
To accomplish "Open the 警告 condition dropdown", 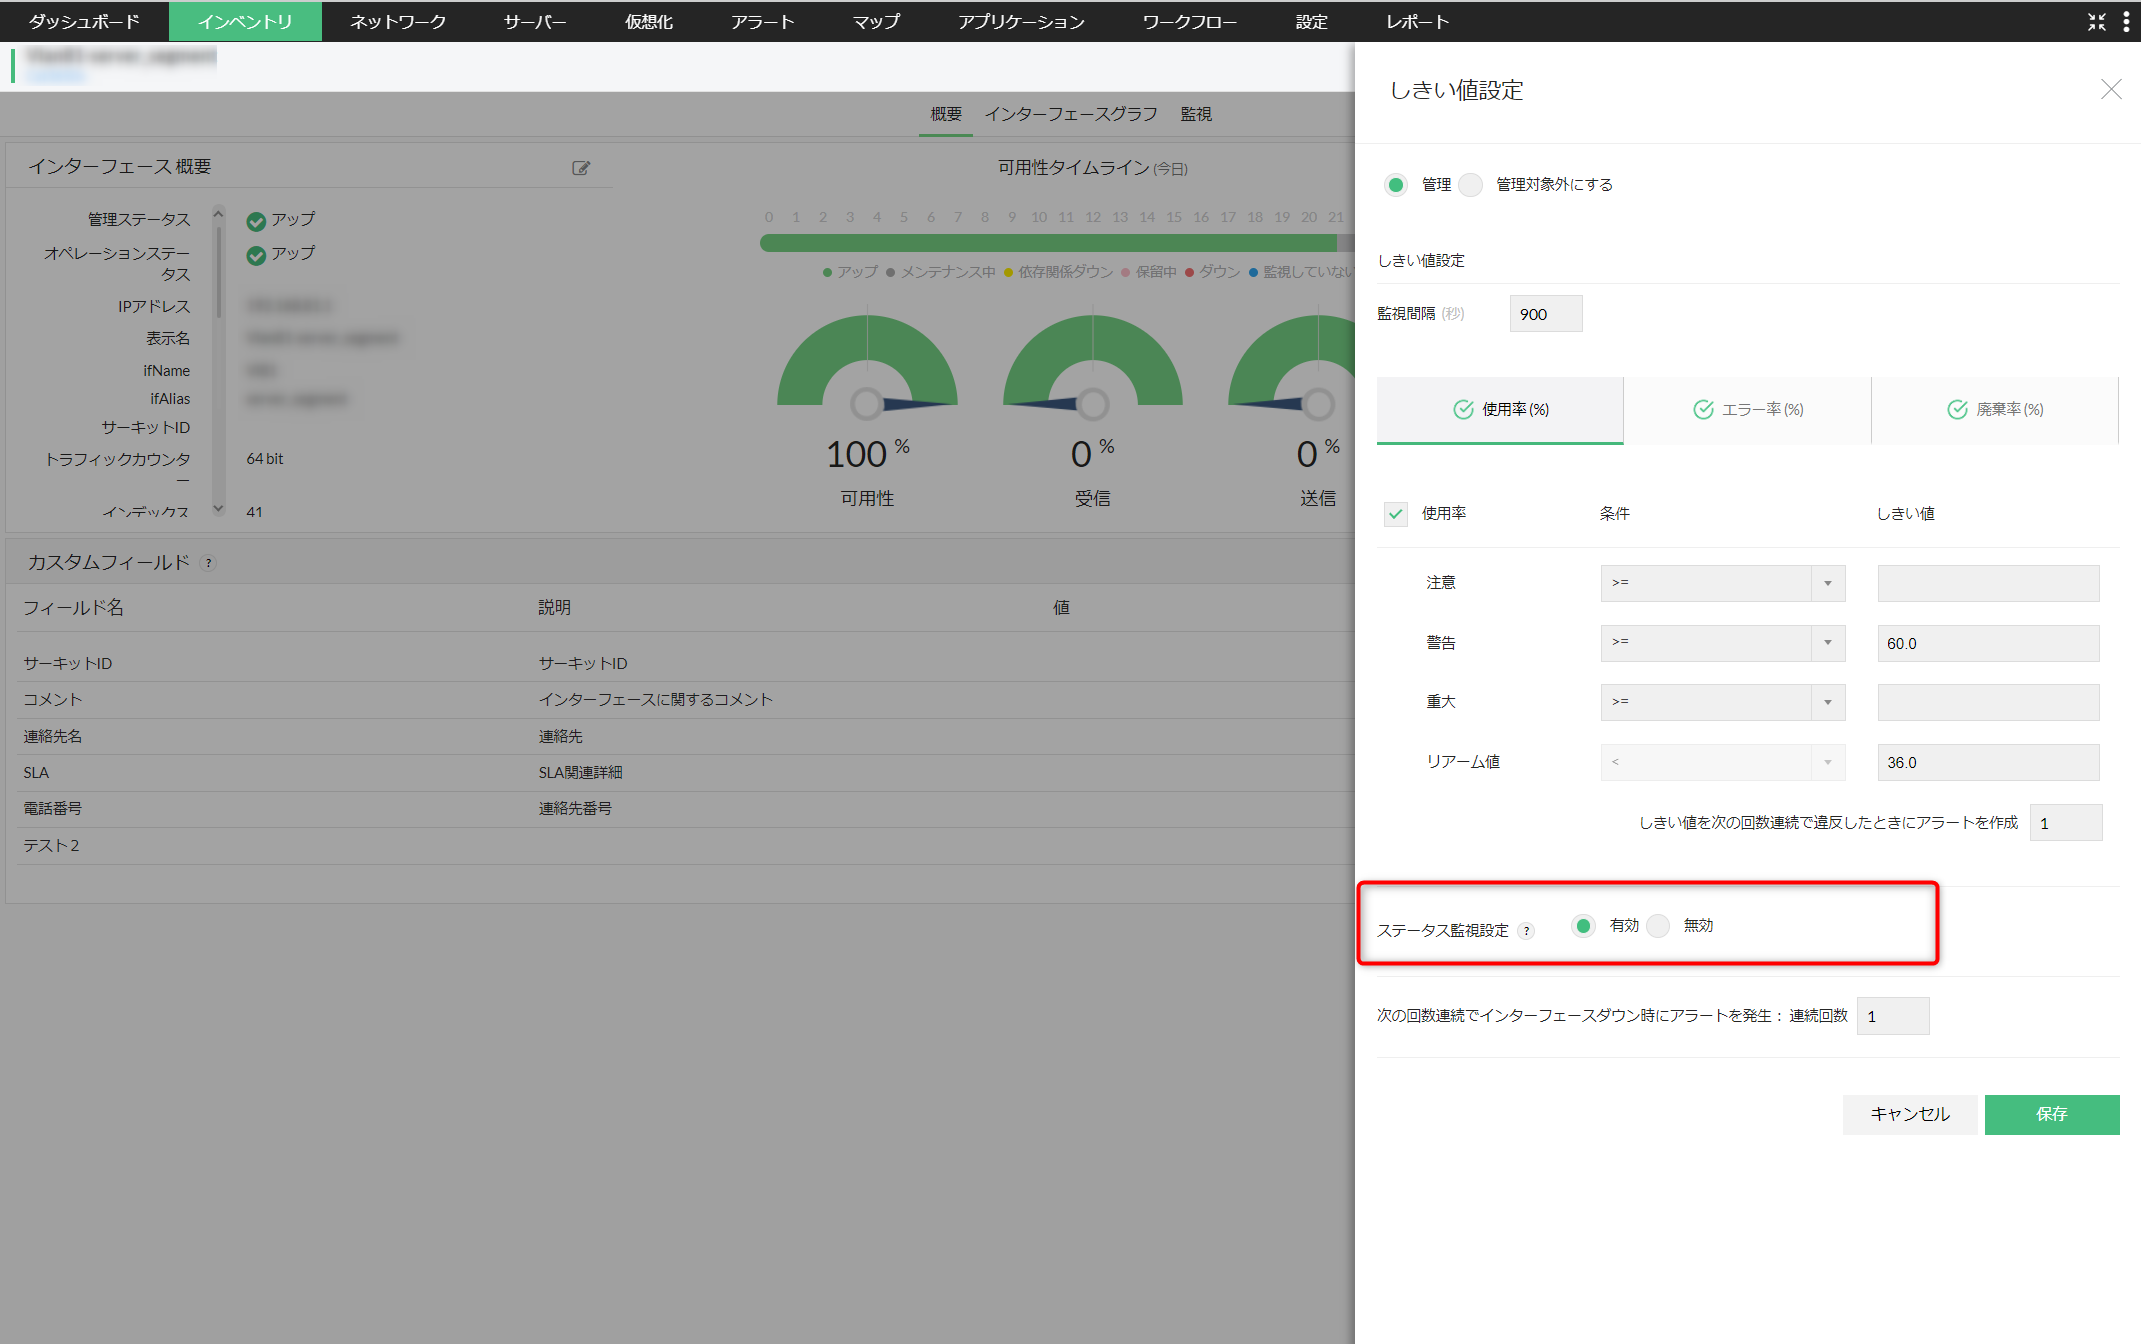I will (1722, 643).
